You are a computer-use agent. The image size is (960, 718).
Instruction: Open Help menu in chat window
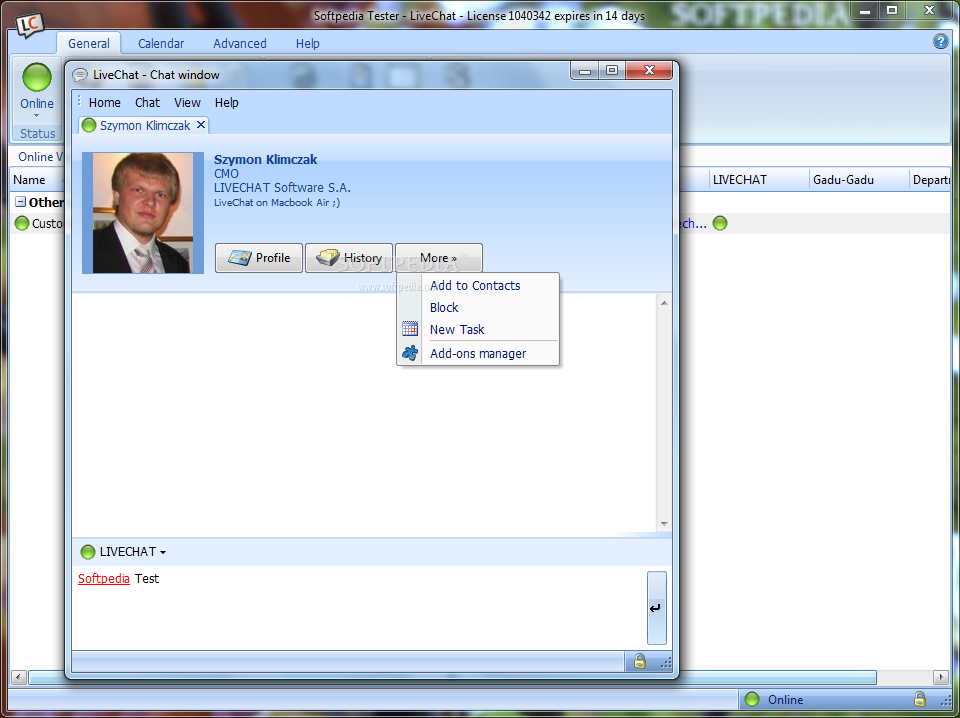pos(227,103)
